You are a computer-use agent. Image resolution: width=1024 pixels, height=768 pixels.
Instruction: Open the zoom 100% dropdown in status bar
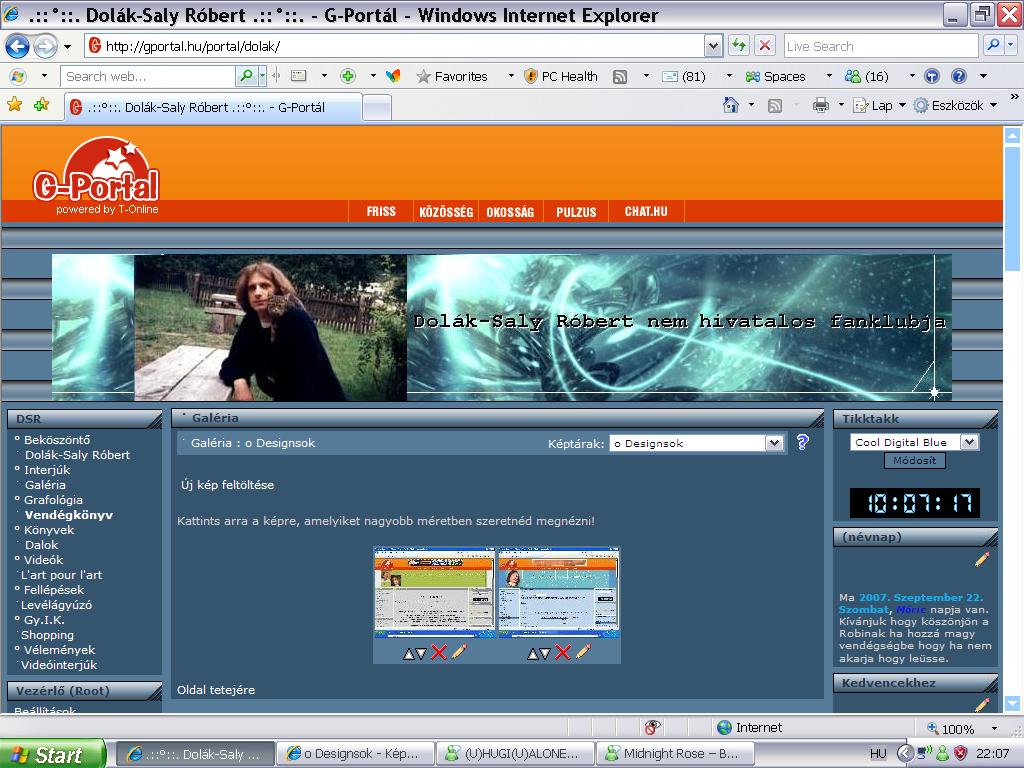click(x=995, y=728)
